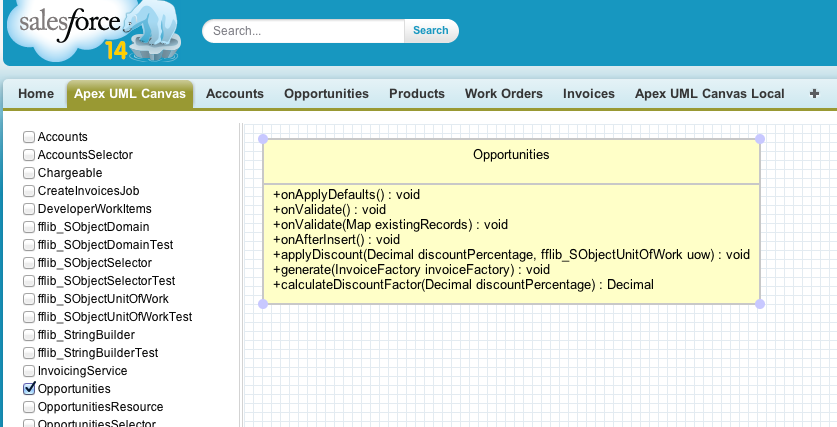The height and width of the screenshot is (427, 837).
Task: Uncheck the Opportunities checkbox
Action: (29, 389)
